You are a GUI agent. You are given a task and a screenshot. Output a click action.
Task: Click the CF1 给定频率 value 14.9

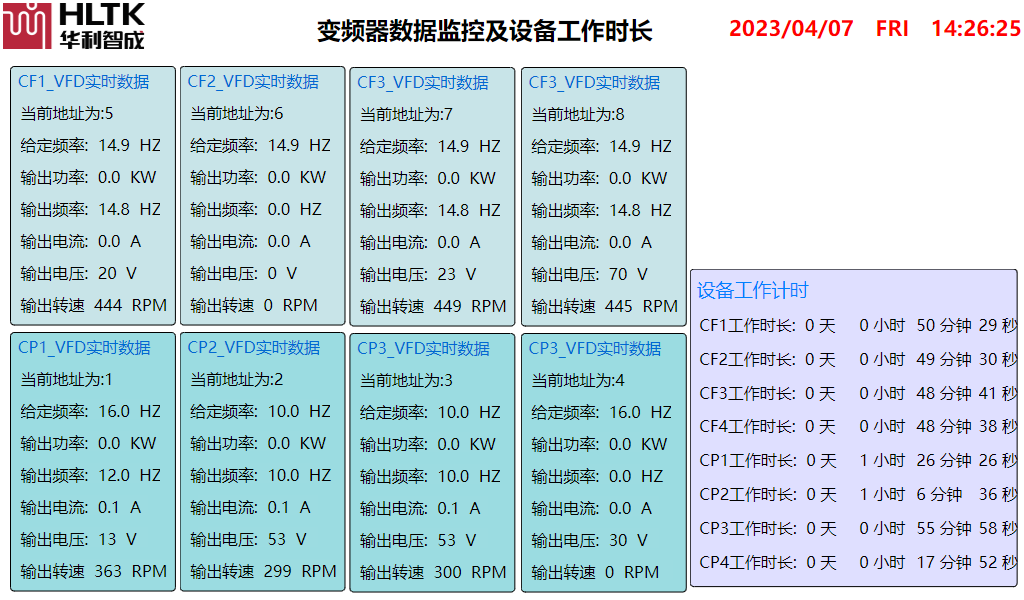point(114,146)
